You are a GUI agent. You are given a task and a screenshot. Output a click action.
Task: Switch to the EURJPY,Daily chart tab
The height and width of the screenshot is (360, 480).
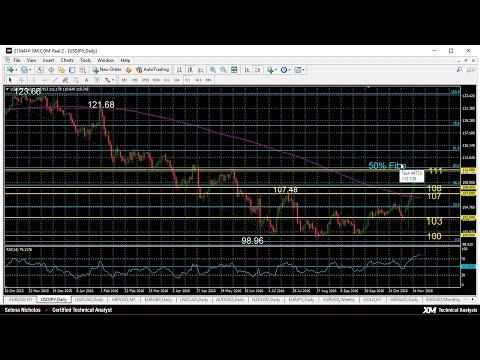coord(301,300)
